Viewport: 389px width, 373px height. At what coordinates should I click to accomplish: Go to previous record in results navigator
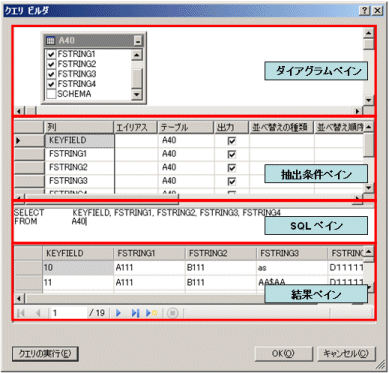pyautogui.click(x=38, y=313)
